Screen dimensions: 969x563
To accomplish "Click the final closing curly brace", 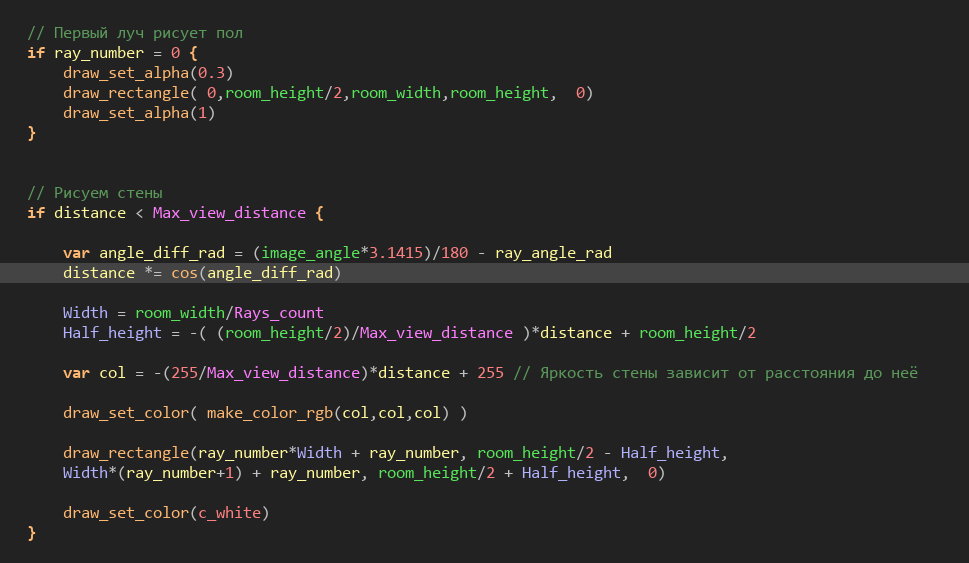I will [x=32, y=533].
